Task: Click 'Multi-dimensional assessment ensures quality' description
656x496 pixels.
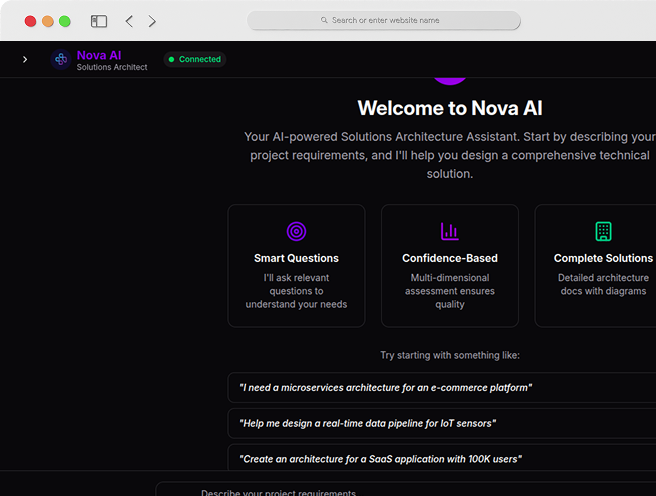Action: click(450, 291)
